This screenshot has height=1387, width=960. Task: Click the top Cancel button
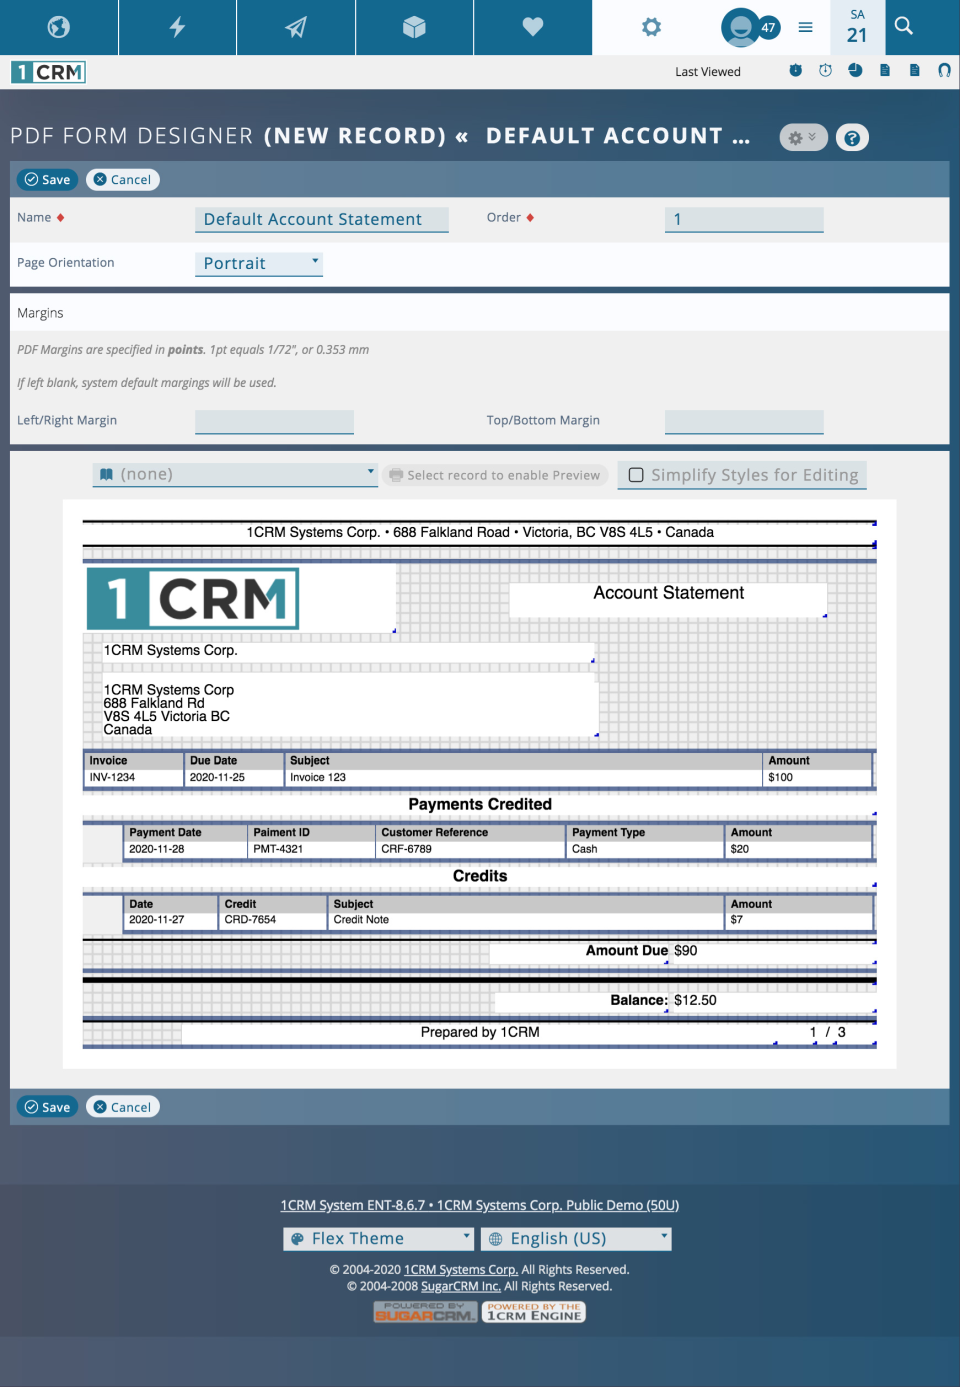tap(123, 180)
